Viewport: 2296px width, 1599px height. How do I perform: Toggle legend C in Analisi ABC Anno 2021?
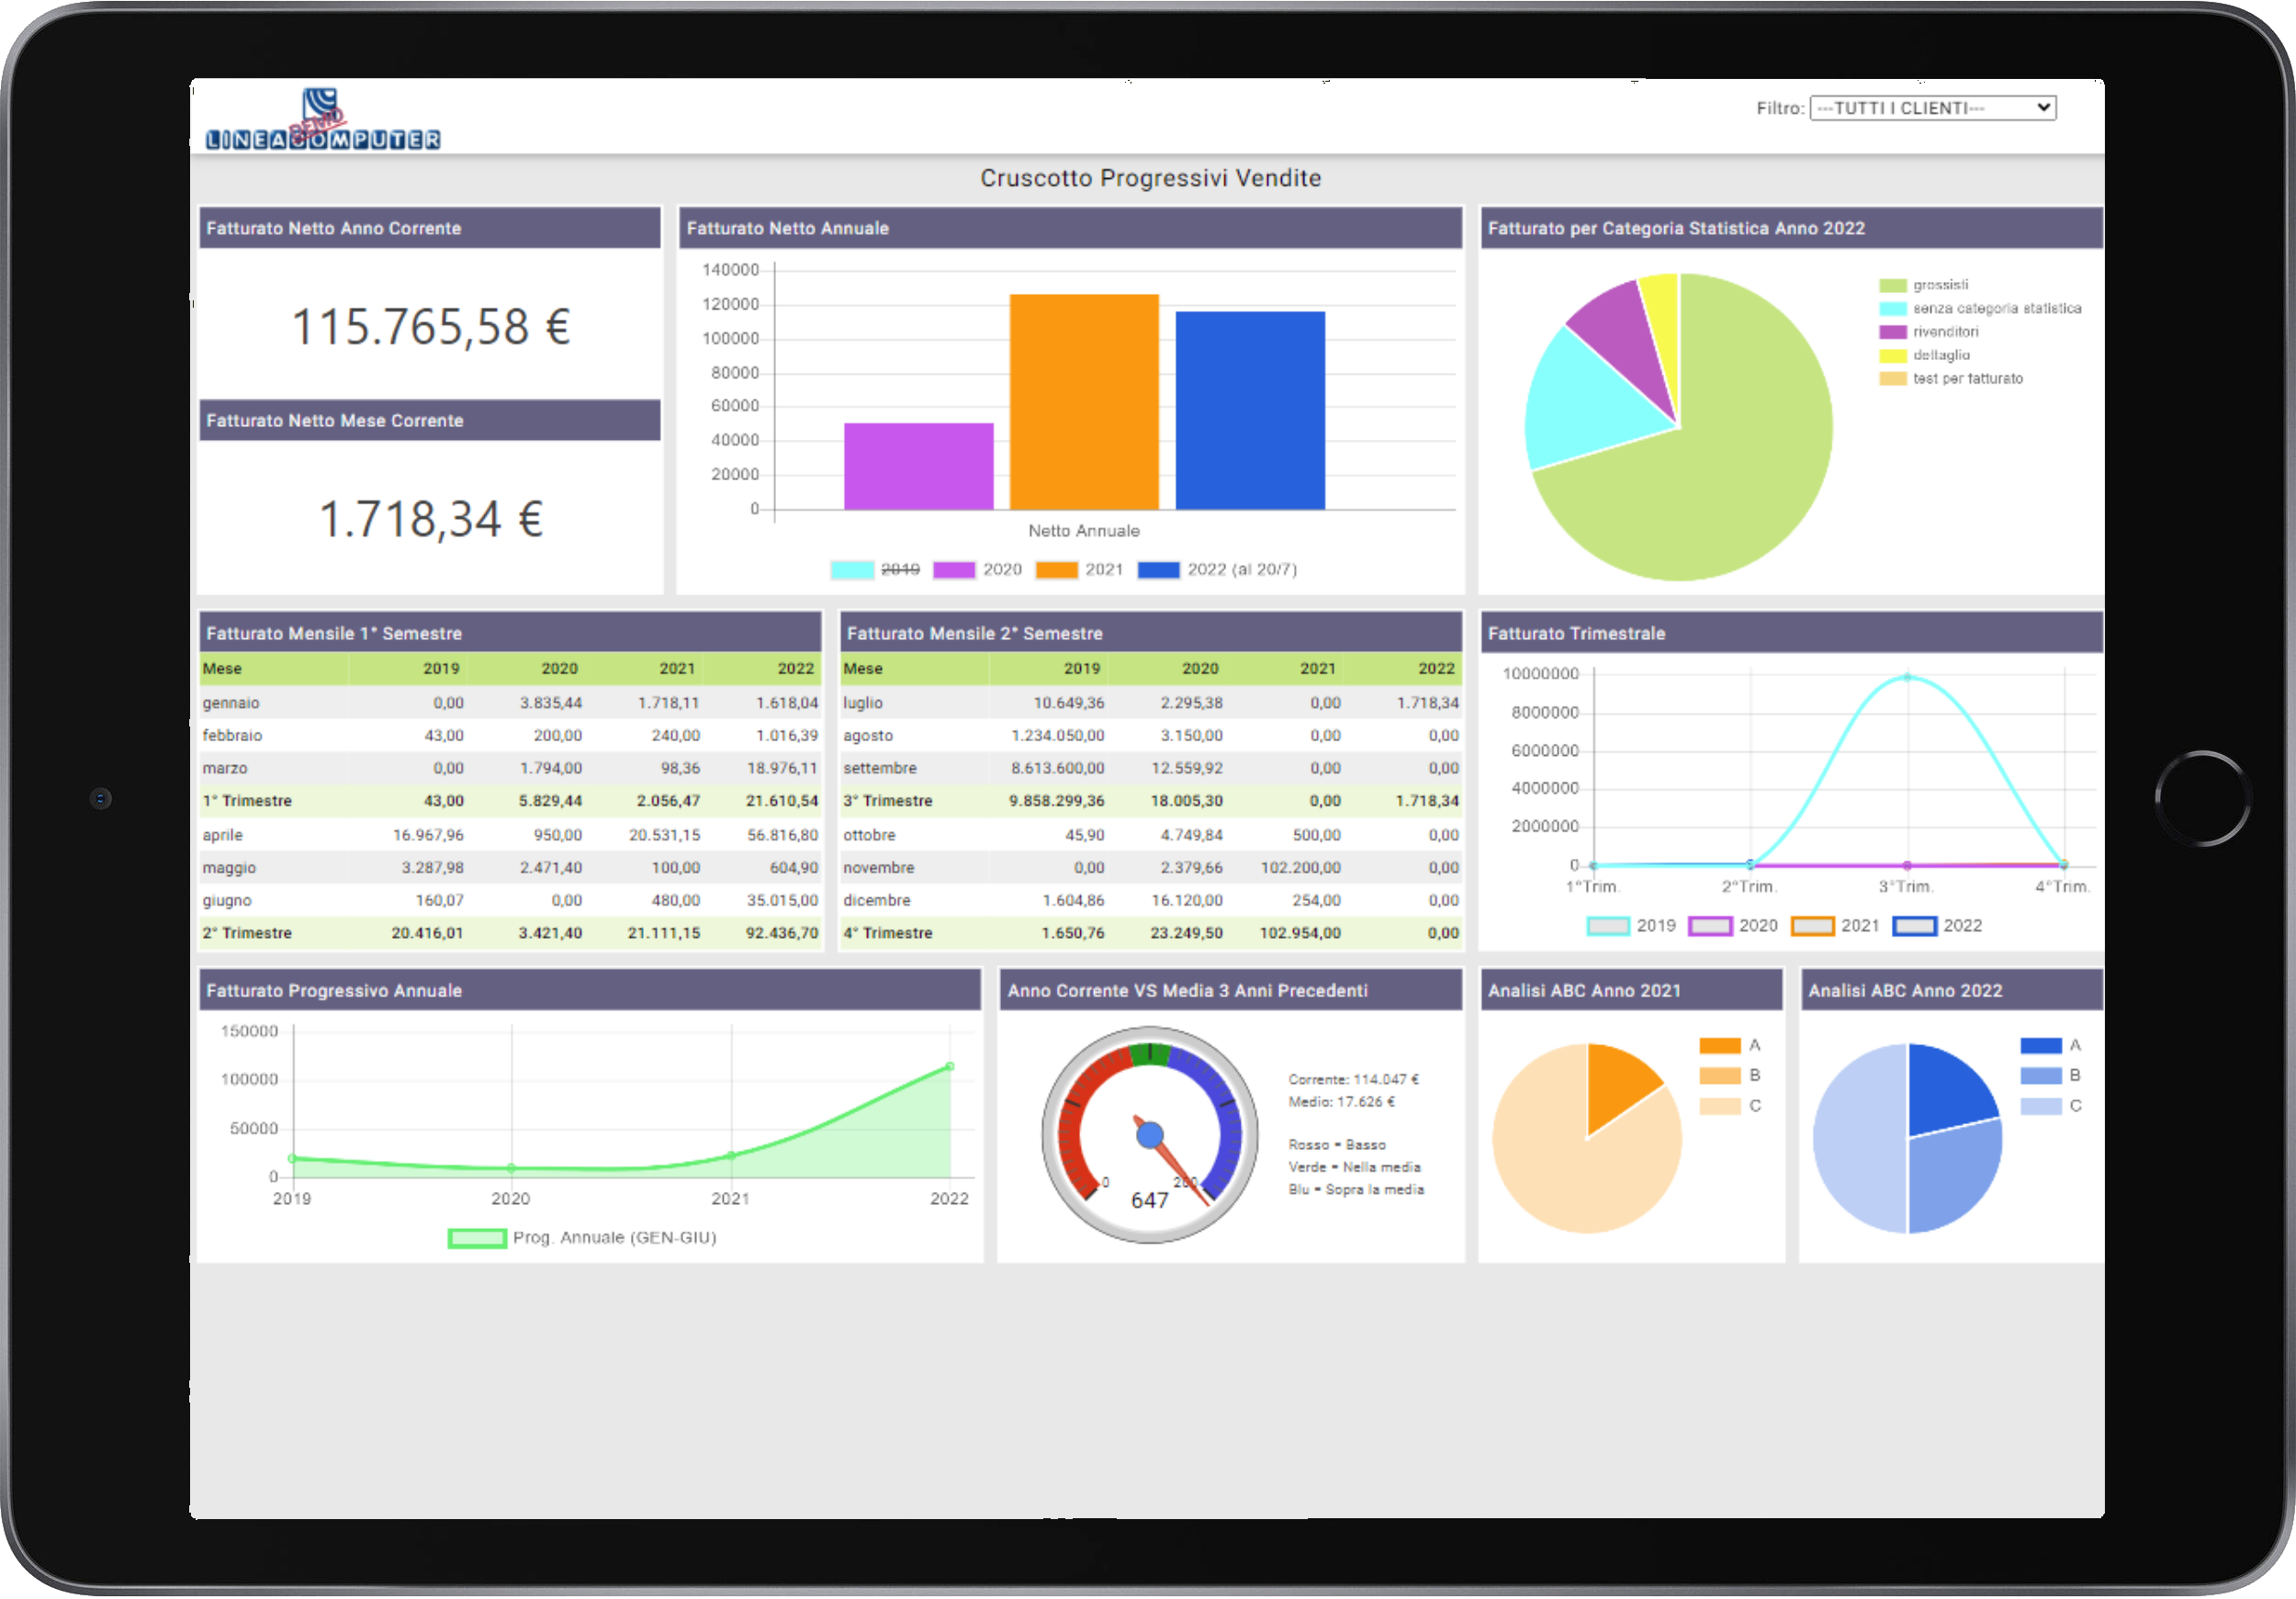(x=1730, y=1106)
